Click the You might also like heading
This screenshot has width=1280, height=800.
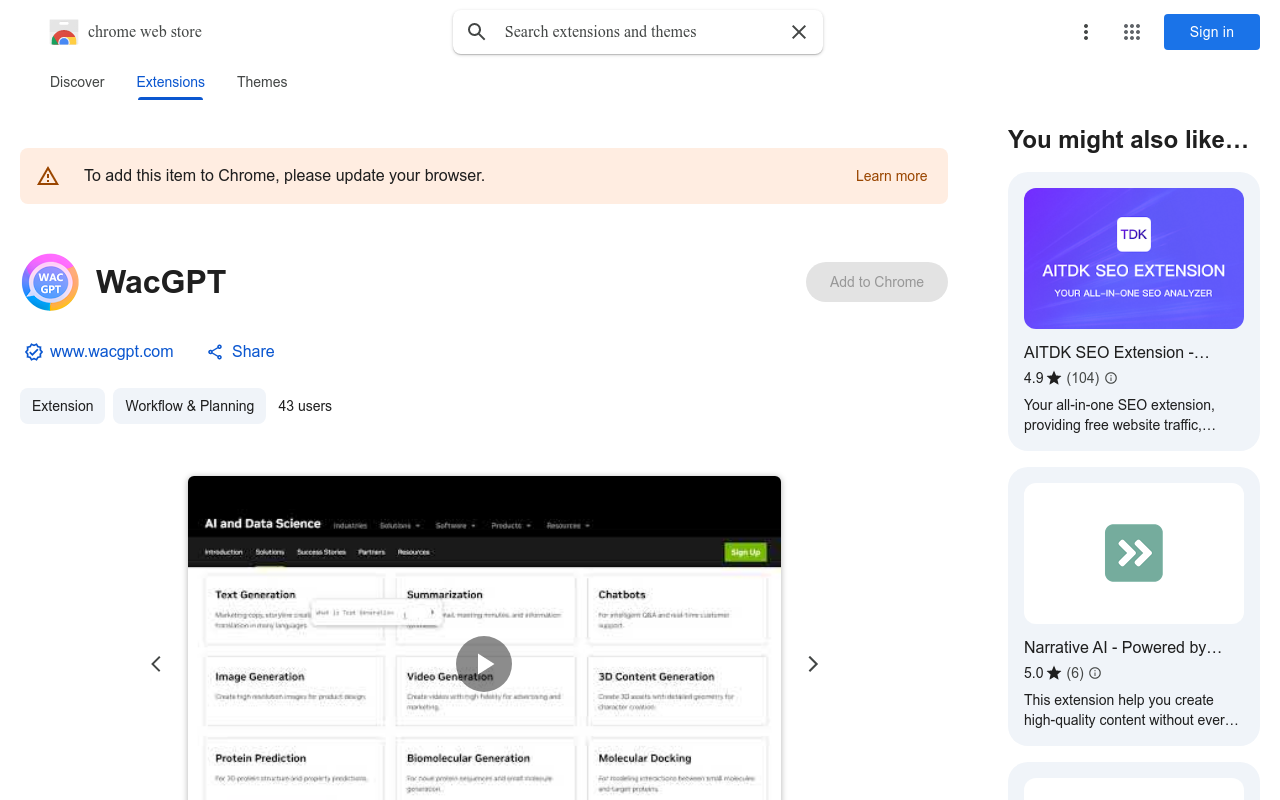1128,140
